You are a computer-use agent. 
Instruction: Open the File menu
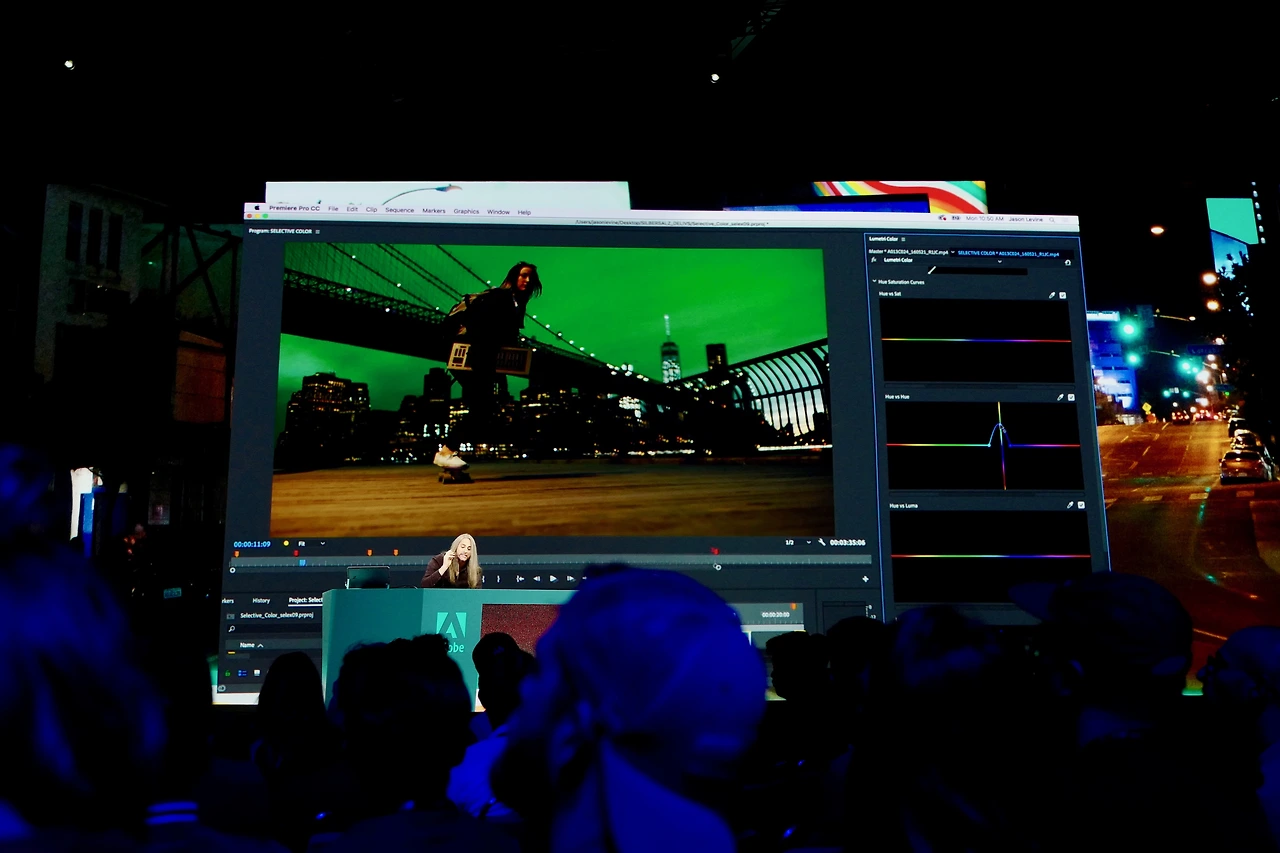[333, 209]
